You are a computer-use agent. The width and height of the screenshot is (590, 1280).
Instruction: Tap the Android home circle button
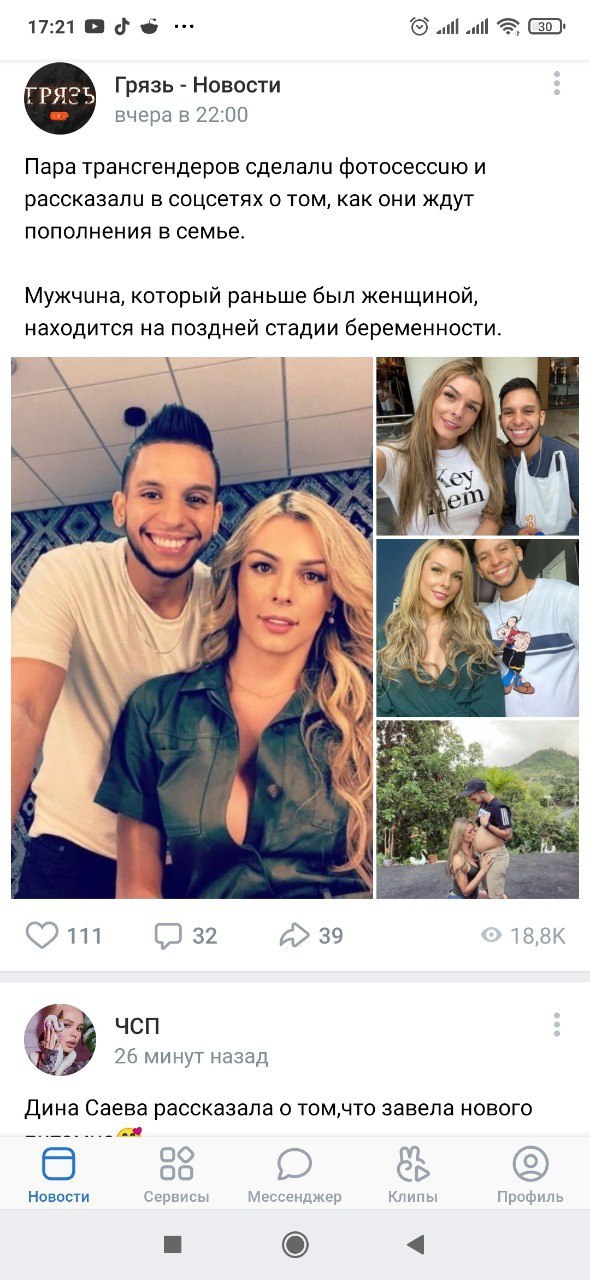coord(295,1244)
